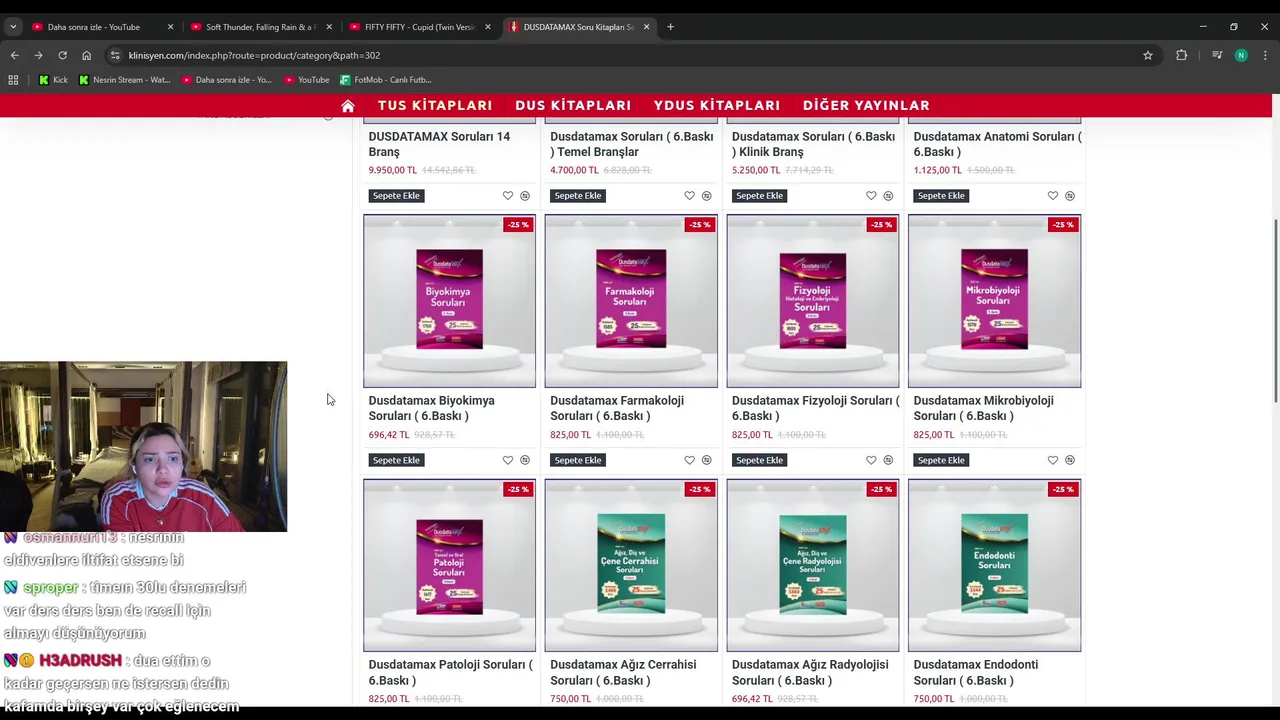
Task: Add Farmakoloji Soruları to cart
Action: tap(578, 460)
